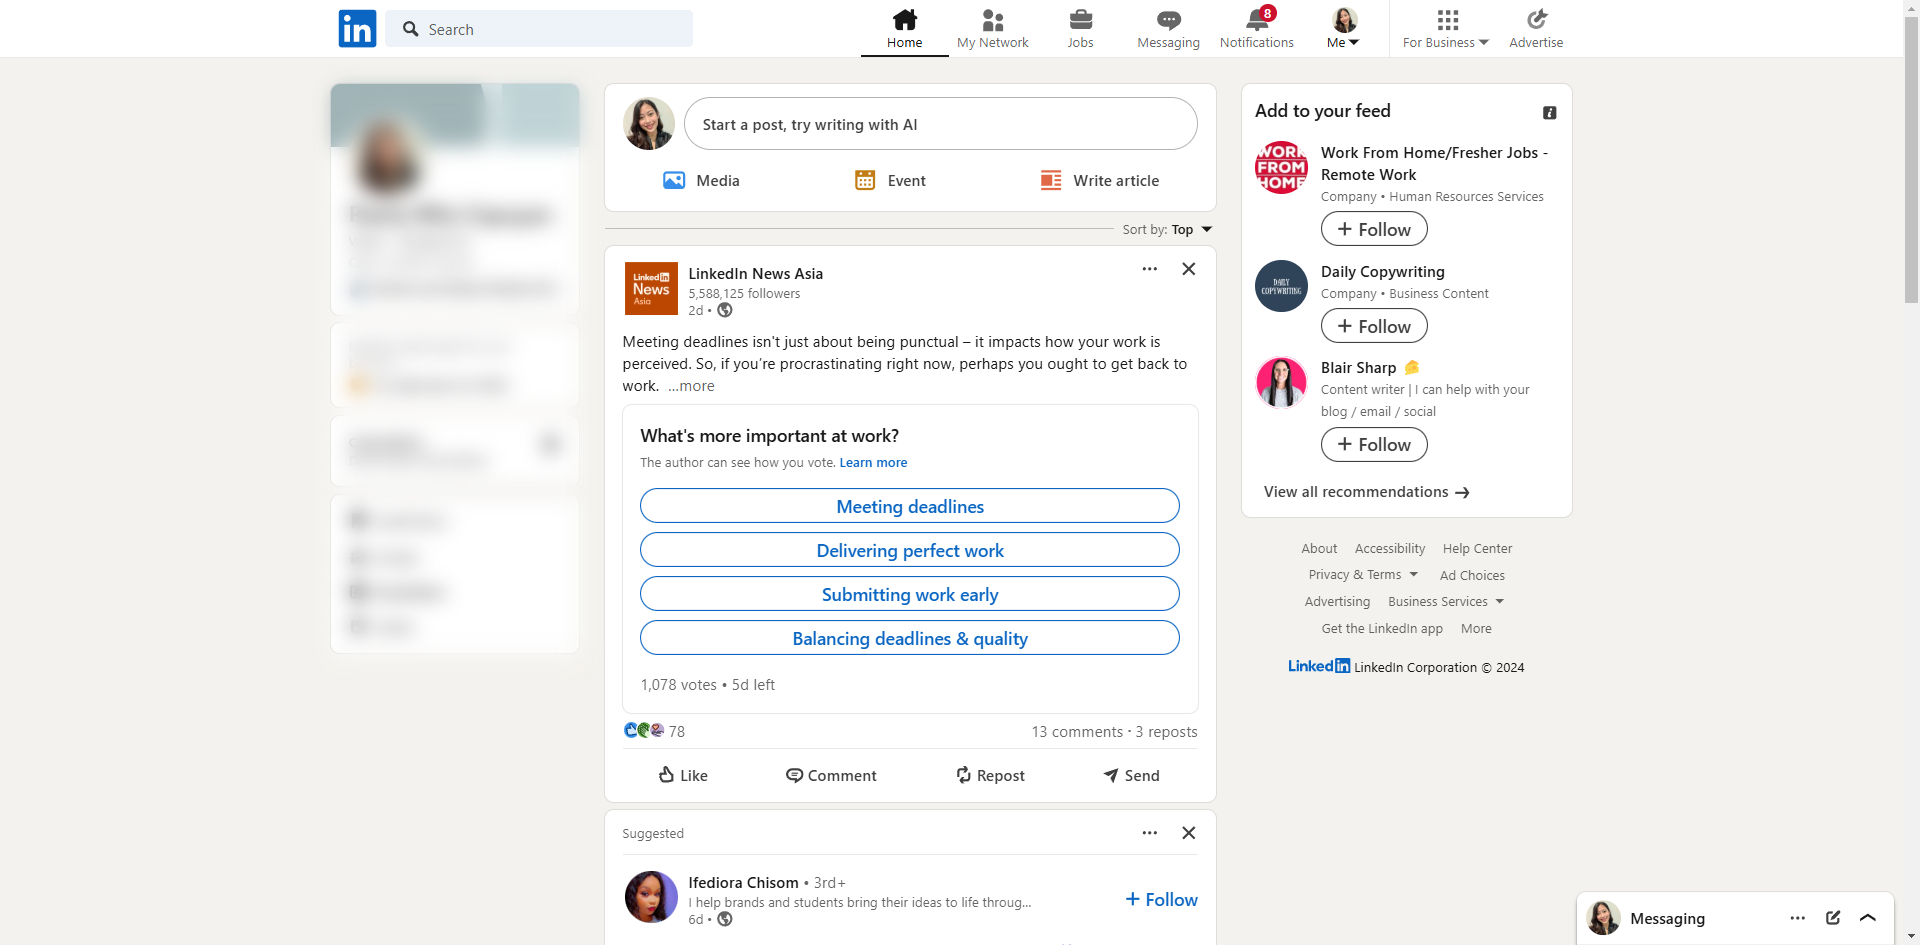Create an Event
The height and width of the screenshot is (945, 1920).
(890, 181)
